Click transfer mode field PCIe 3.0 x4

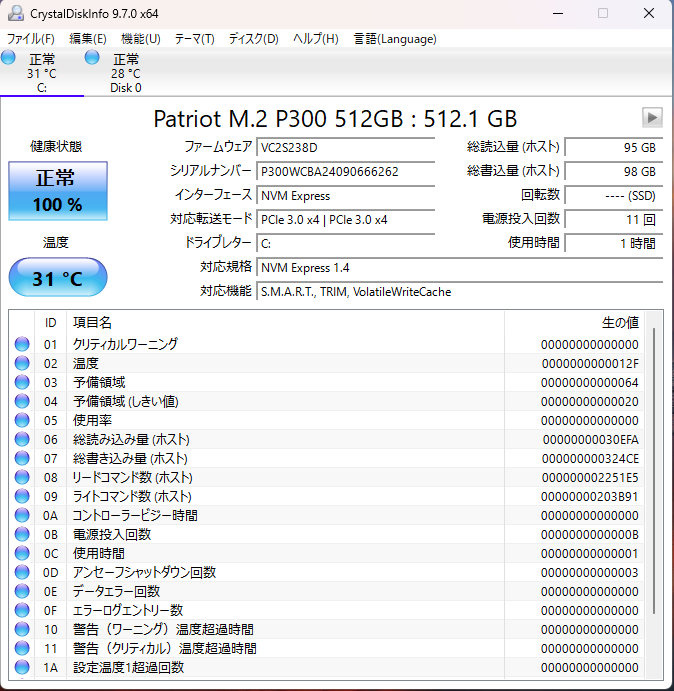click(x=346, y=219)
